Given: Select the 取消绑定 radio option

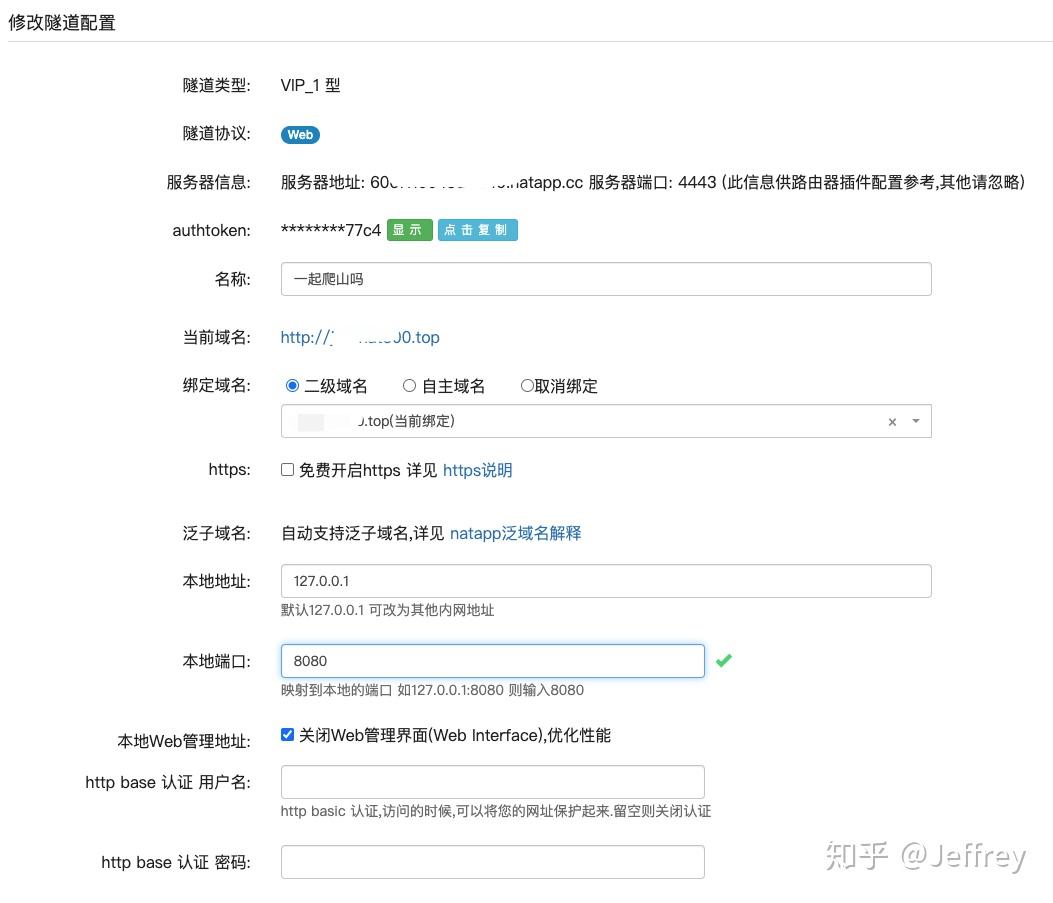Looking at the screenshot, I should [x=528, y=385].
